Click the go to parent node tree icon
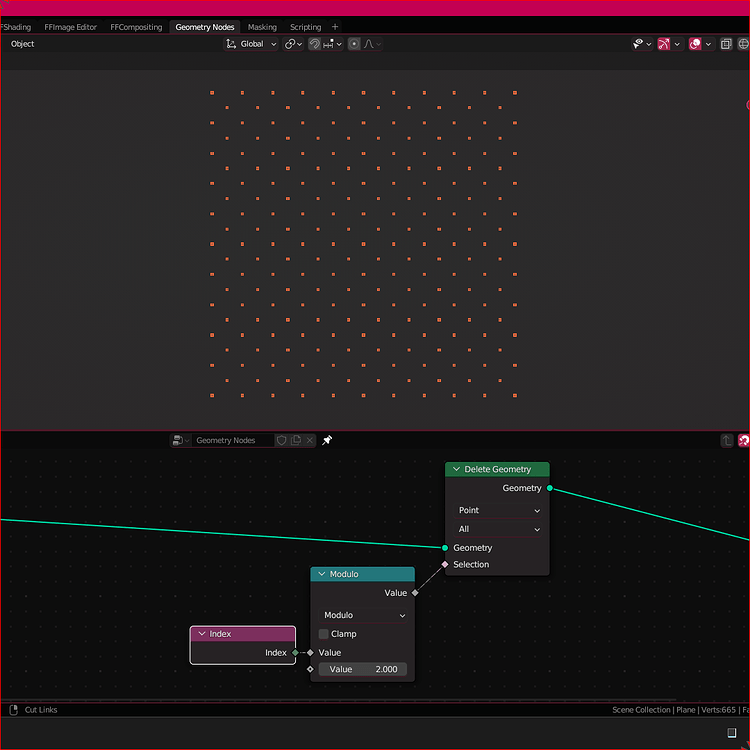This screenshot has width=750, height=750. click(x=727, y=440)
